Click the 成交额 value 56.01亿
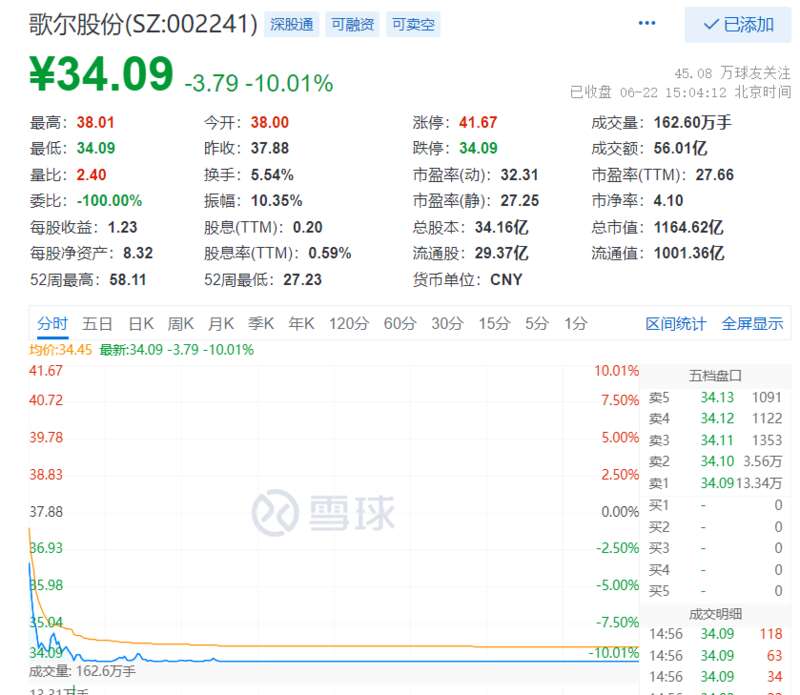Viewport: 800px width, 695px height. tap(681, 148)
